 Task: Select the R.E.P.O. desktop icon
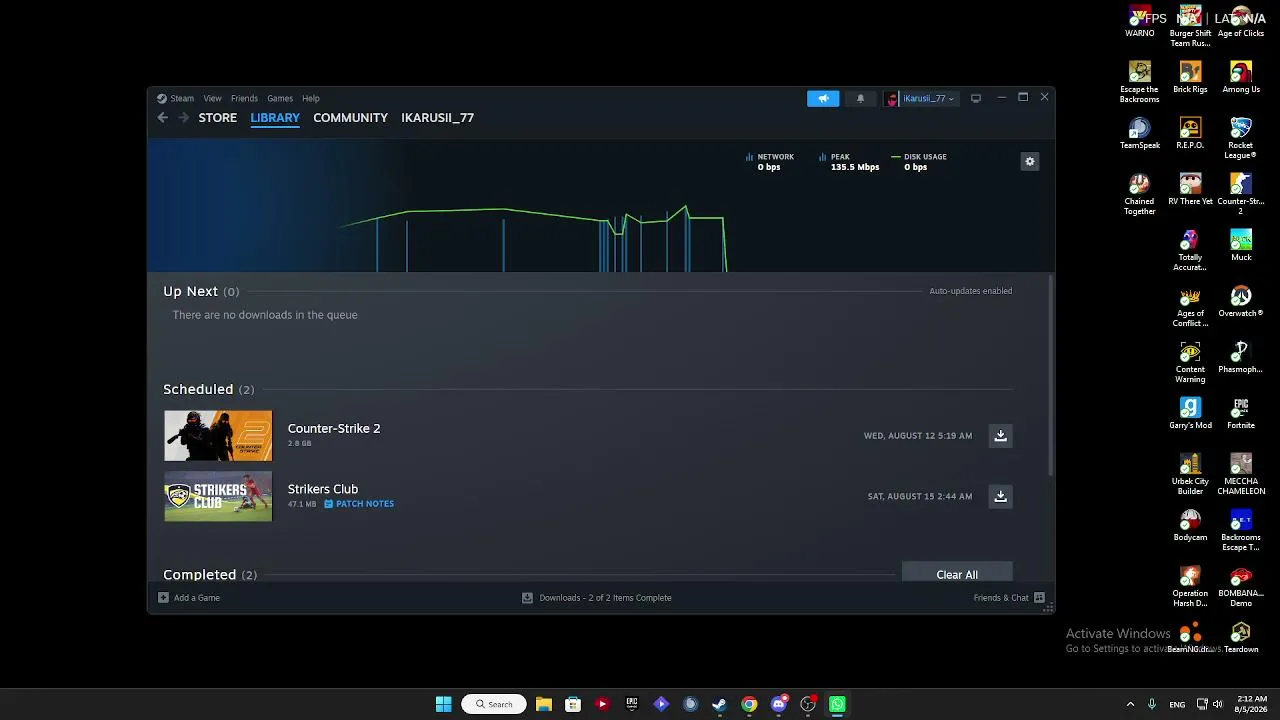(x=1190, y=133)
